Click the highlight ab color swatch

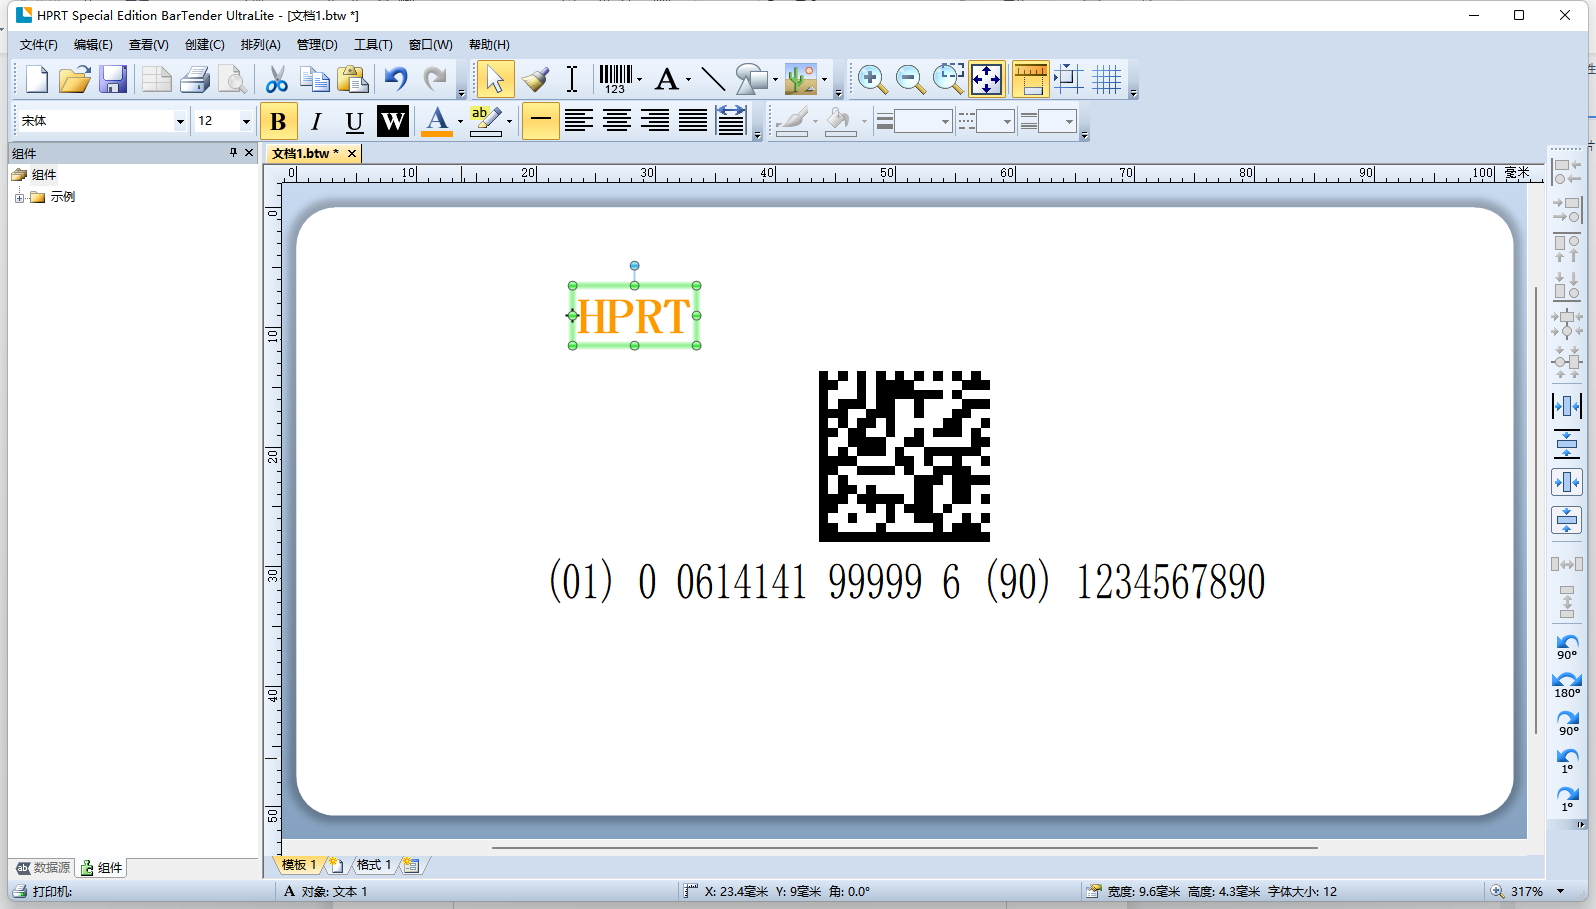(x=485, y=121)
